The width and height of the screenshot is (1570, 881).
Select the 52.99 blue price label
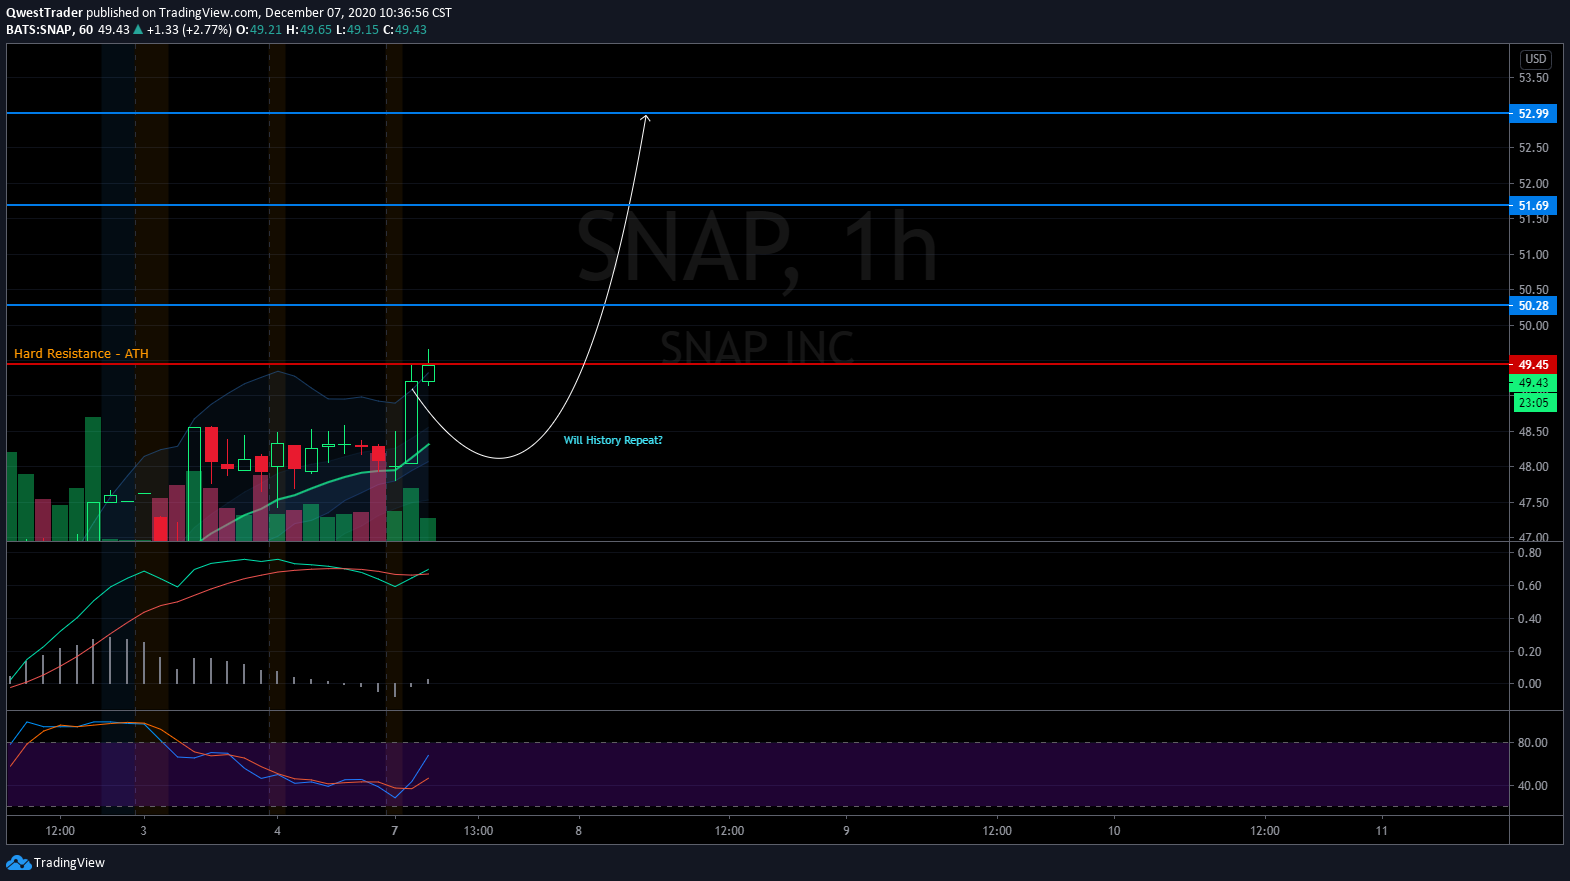coord(1533,114)
